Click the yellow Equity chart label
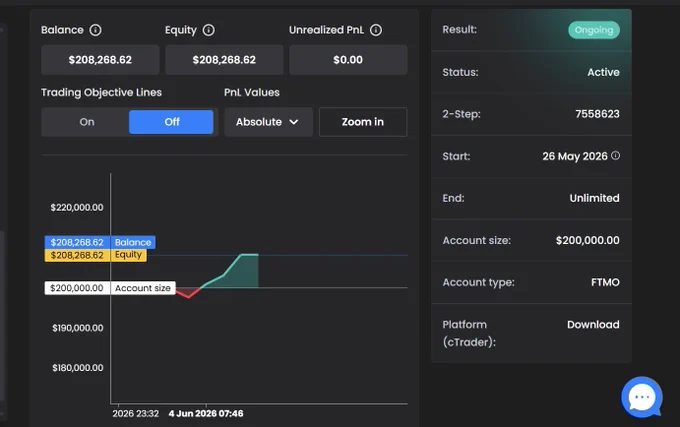680x427 pixels. click(x=96, y=255)
